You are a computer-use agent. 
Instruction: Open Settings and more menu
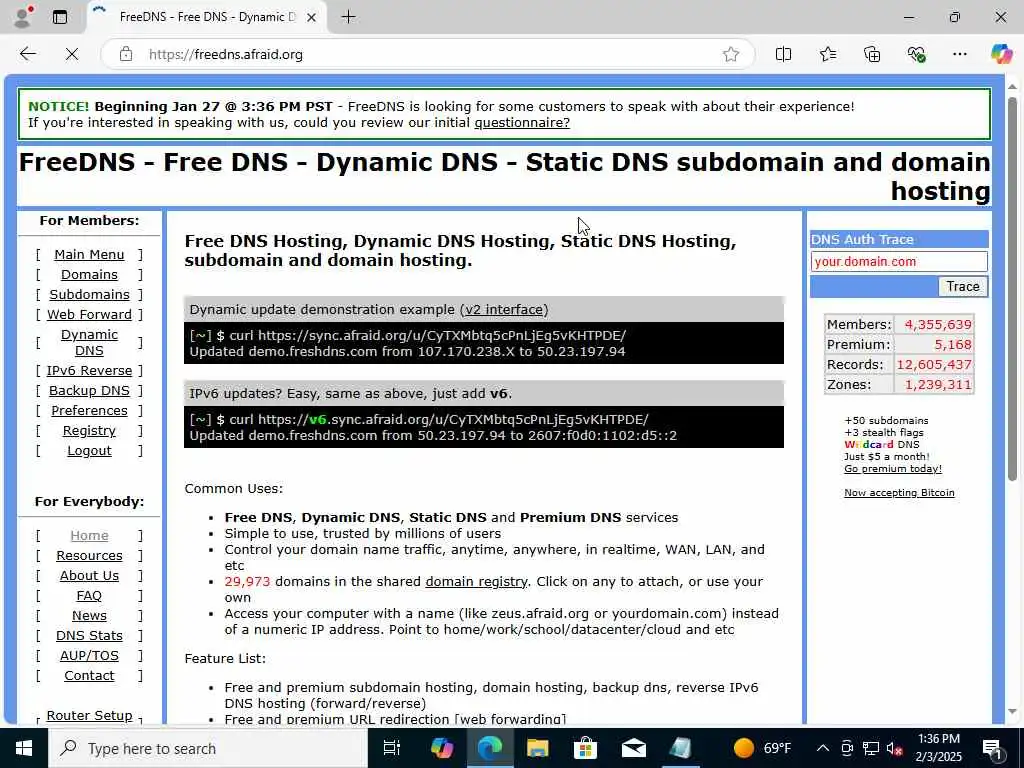959,54
